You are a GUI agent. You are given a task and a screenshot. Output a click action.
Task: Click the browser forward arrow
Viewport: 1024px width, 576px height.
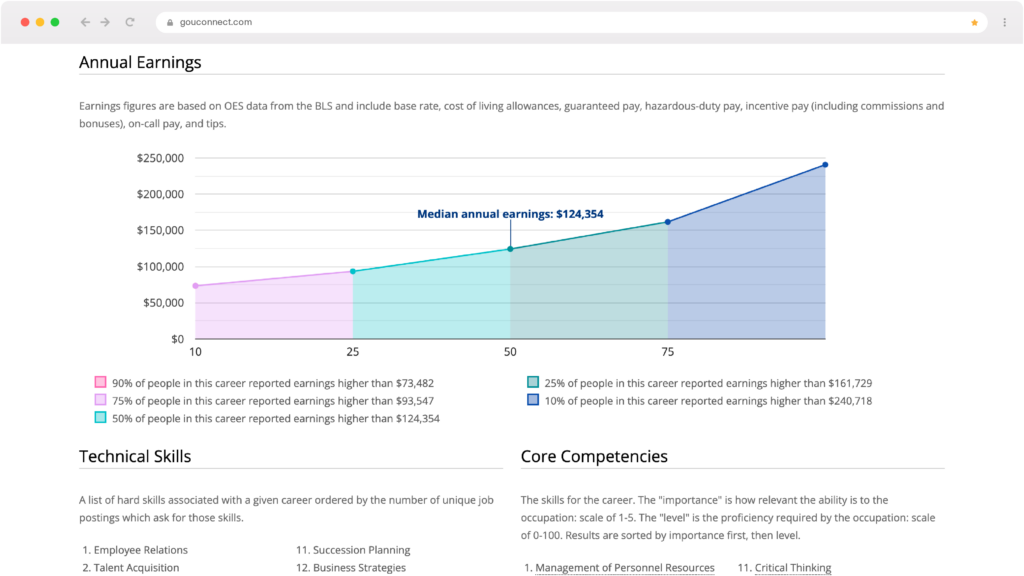[105, 22]
